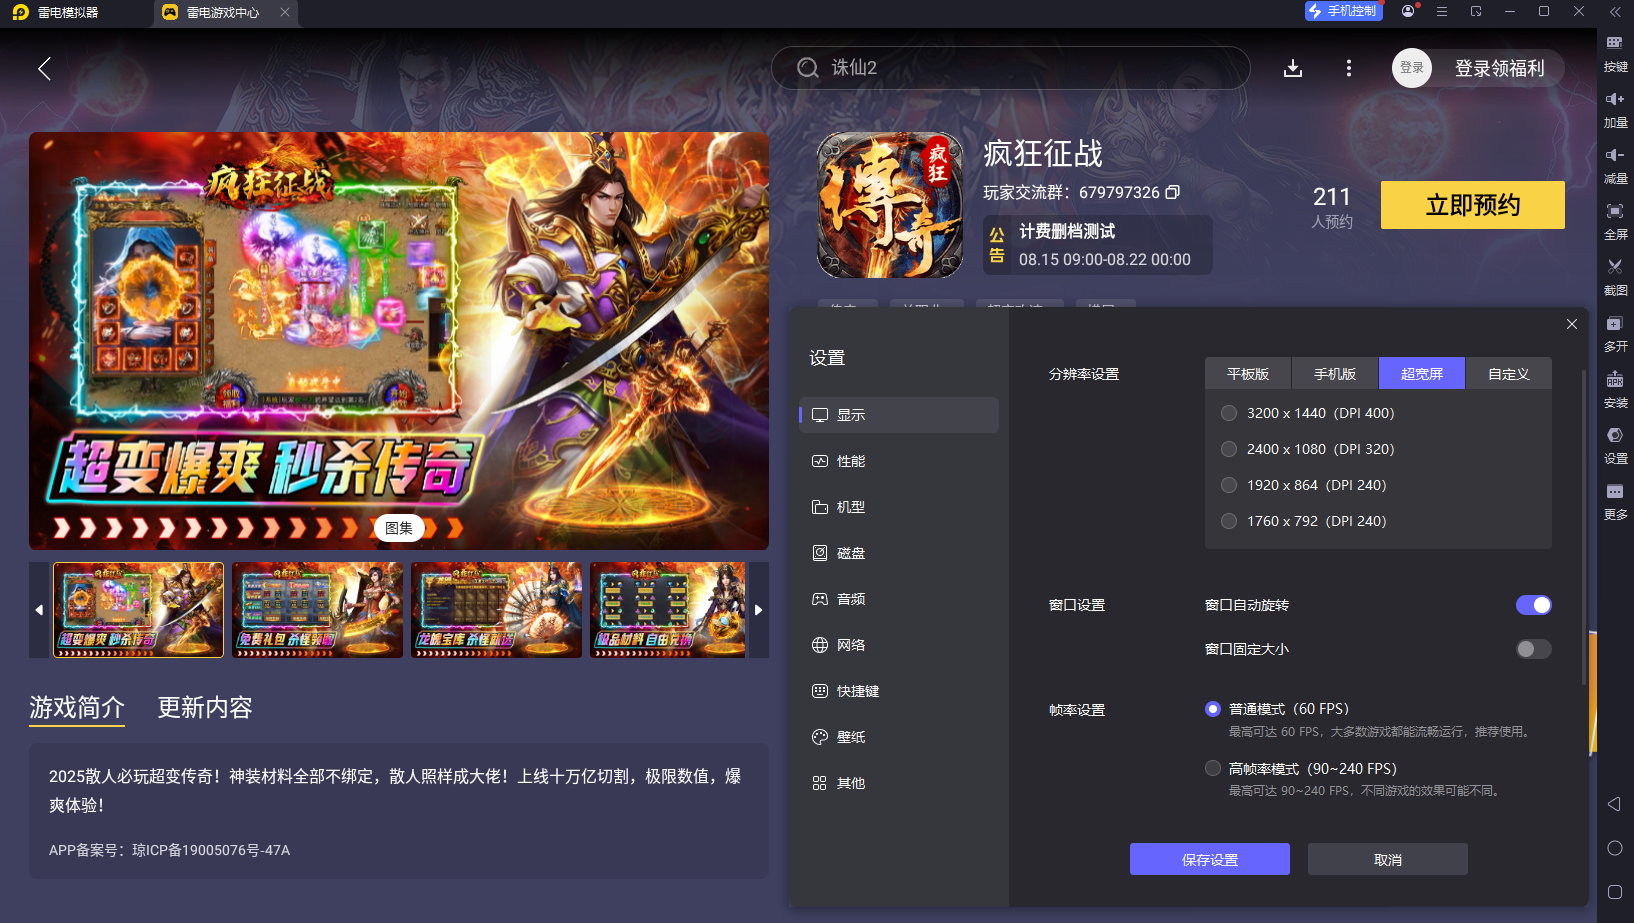Click the 疯狂征战 game icon

890,205
